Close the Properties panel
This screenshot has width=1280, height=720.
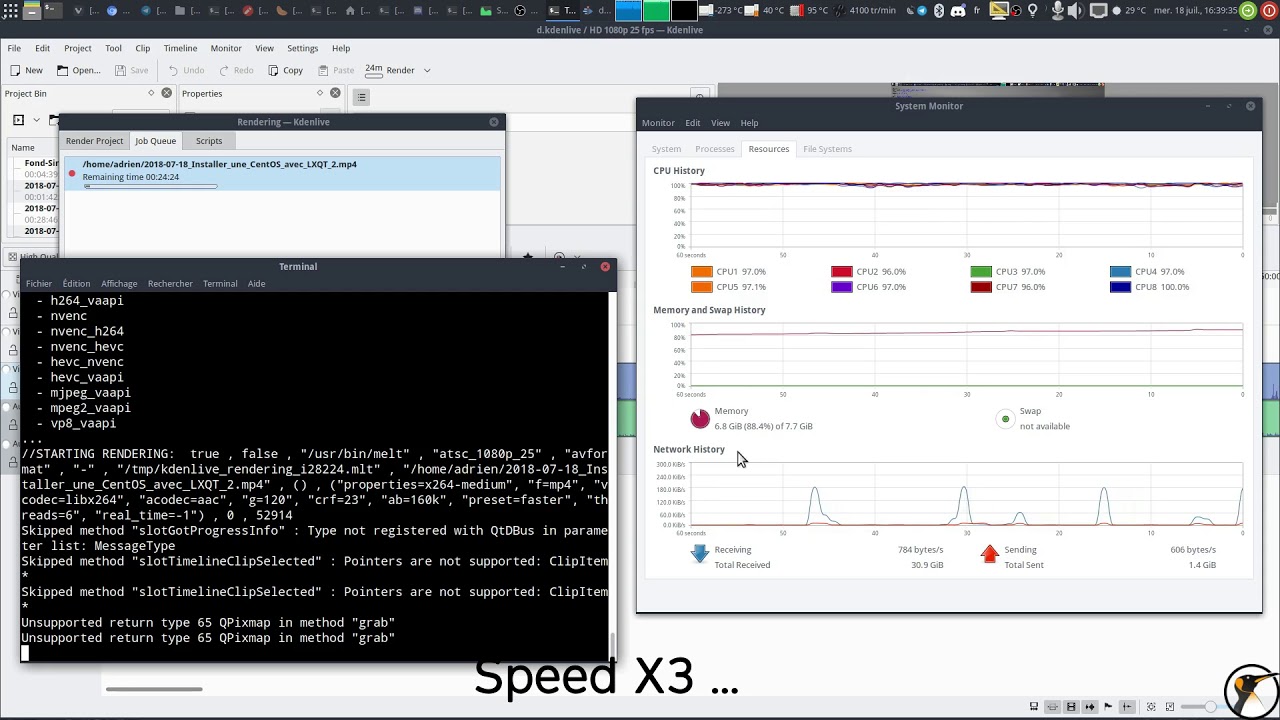click(335, 93)
